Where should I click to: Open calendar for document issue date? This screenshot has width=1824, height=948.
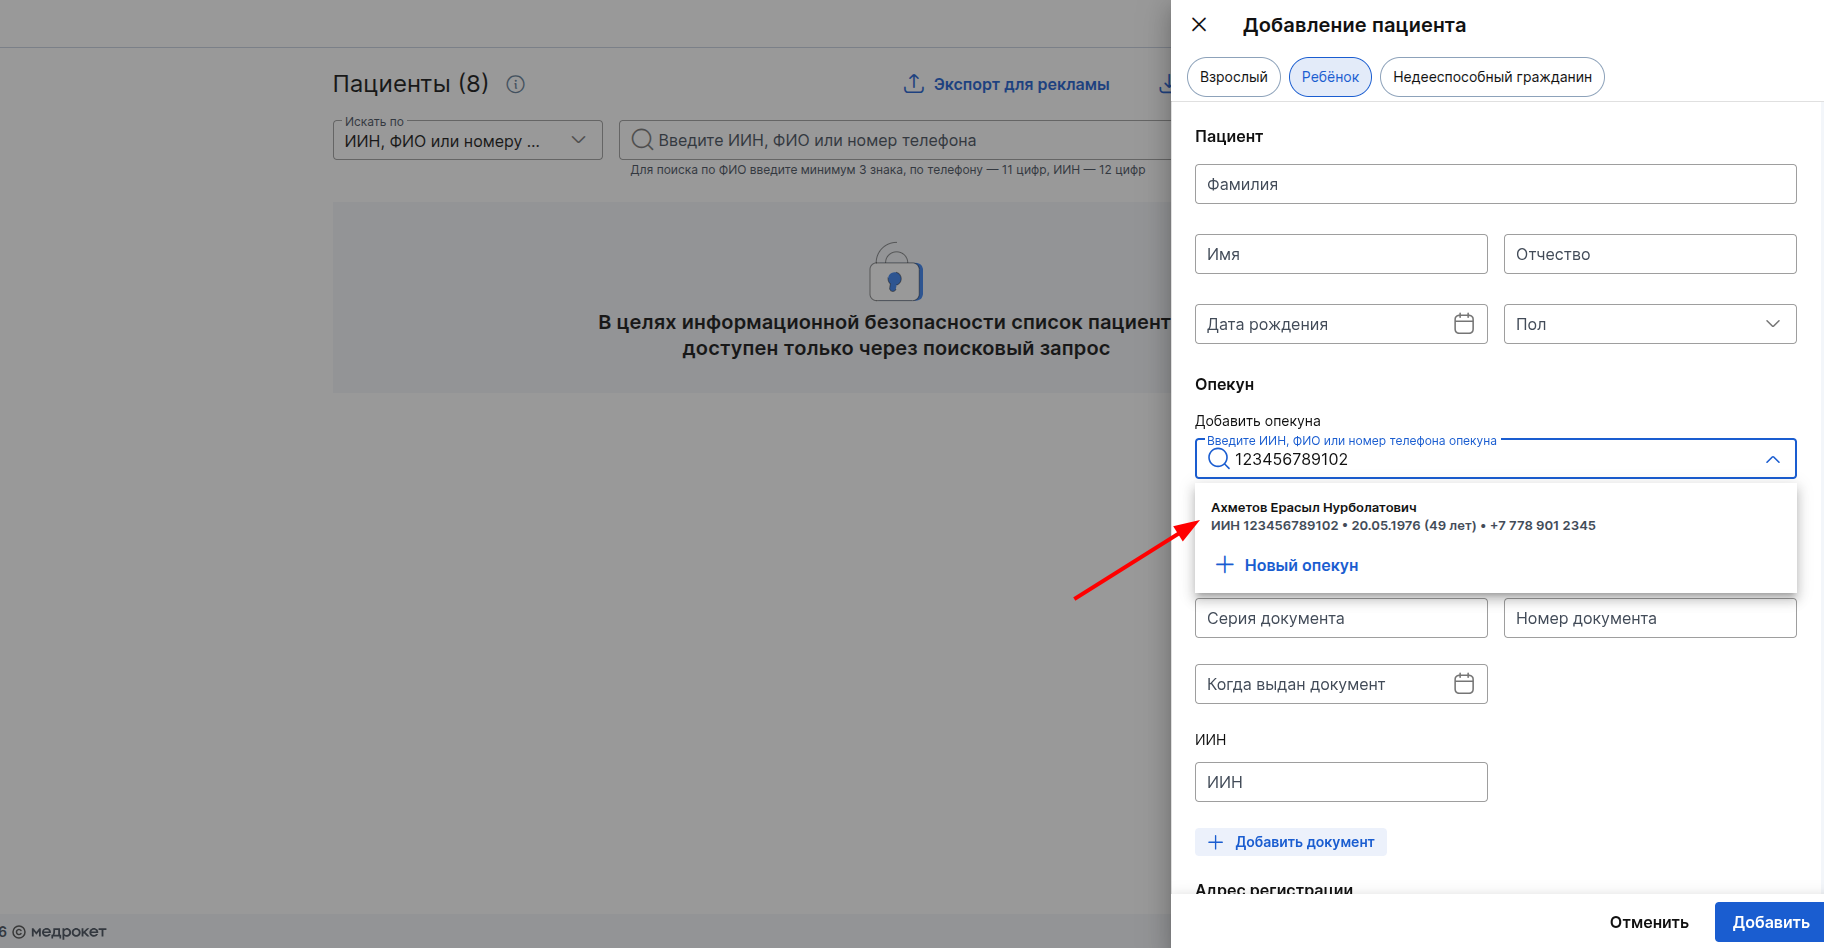[x=1463, y=684]
